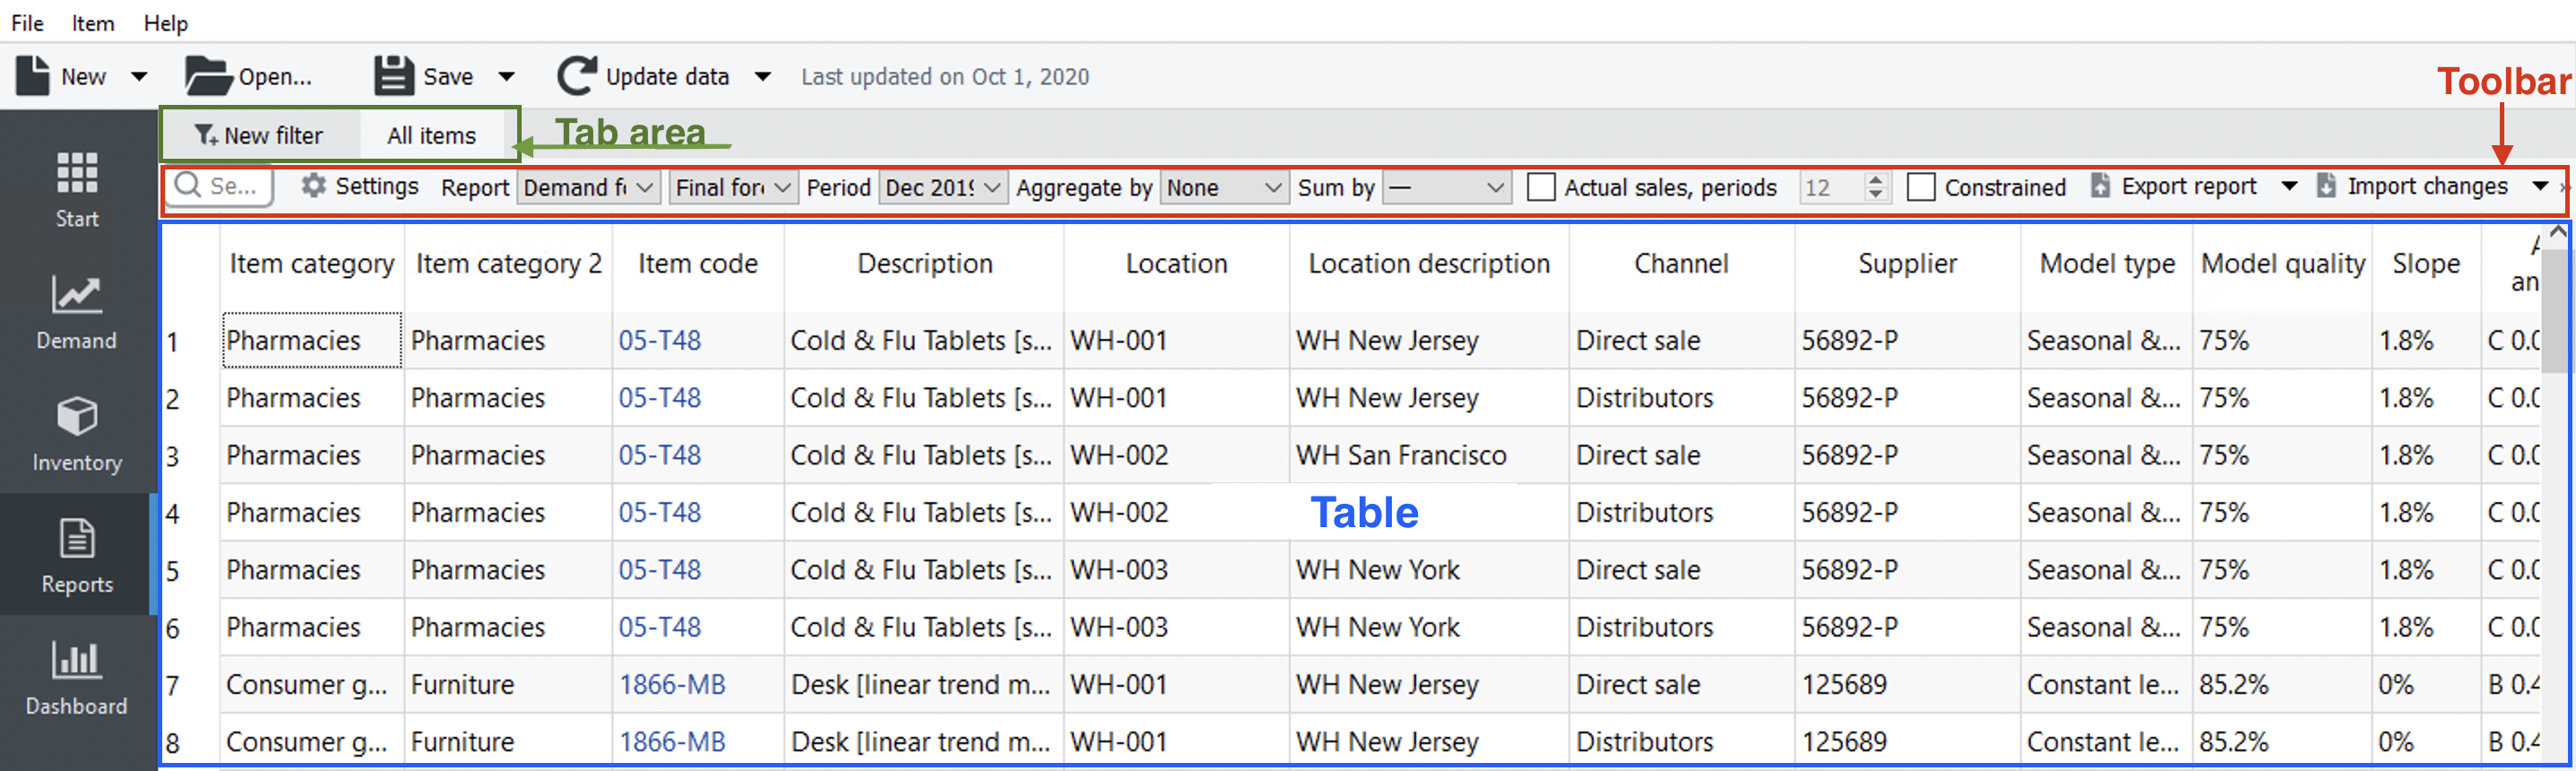Click the New filter button
The image size is (2576, 771).
click(259, 135)
